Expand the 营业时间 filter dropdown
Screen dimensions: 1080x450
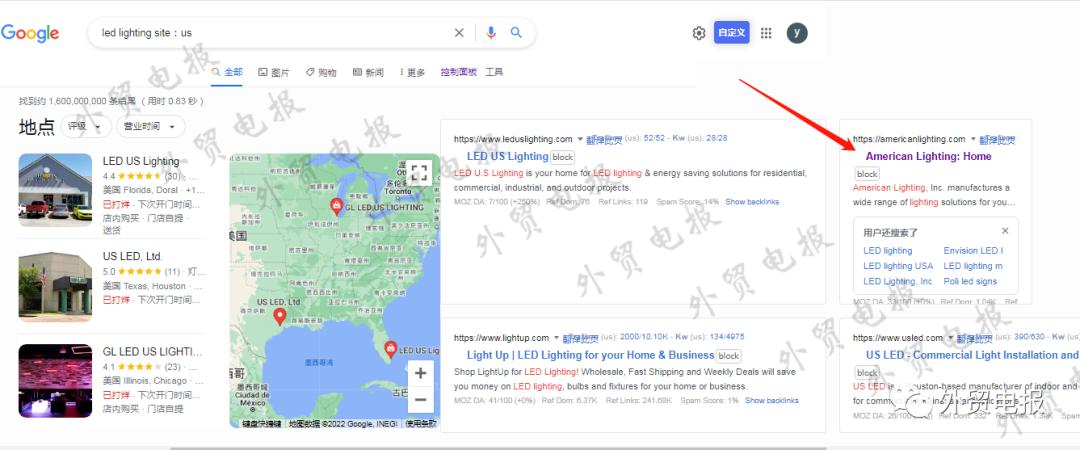click(x=151, y=126)
